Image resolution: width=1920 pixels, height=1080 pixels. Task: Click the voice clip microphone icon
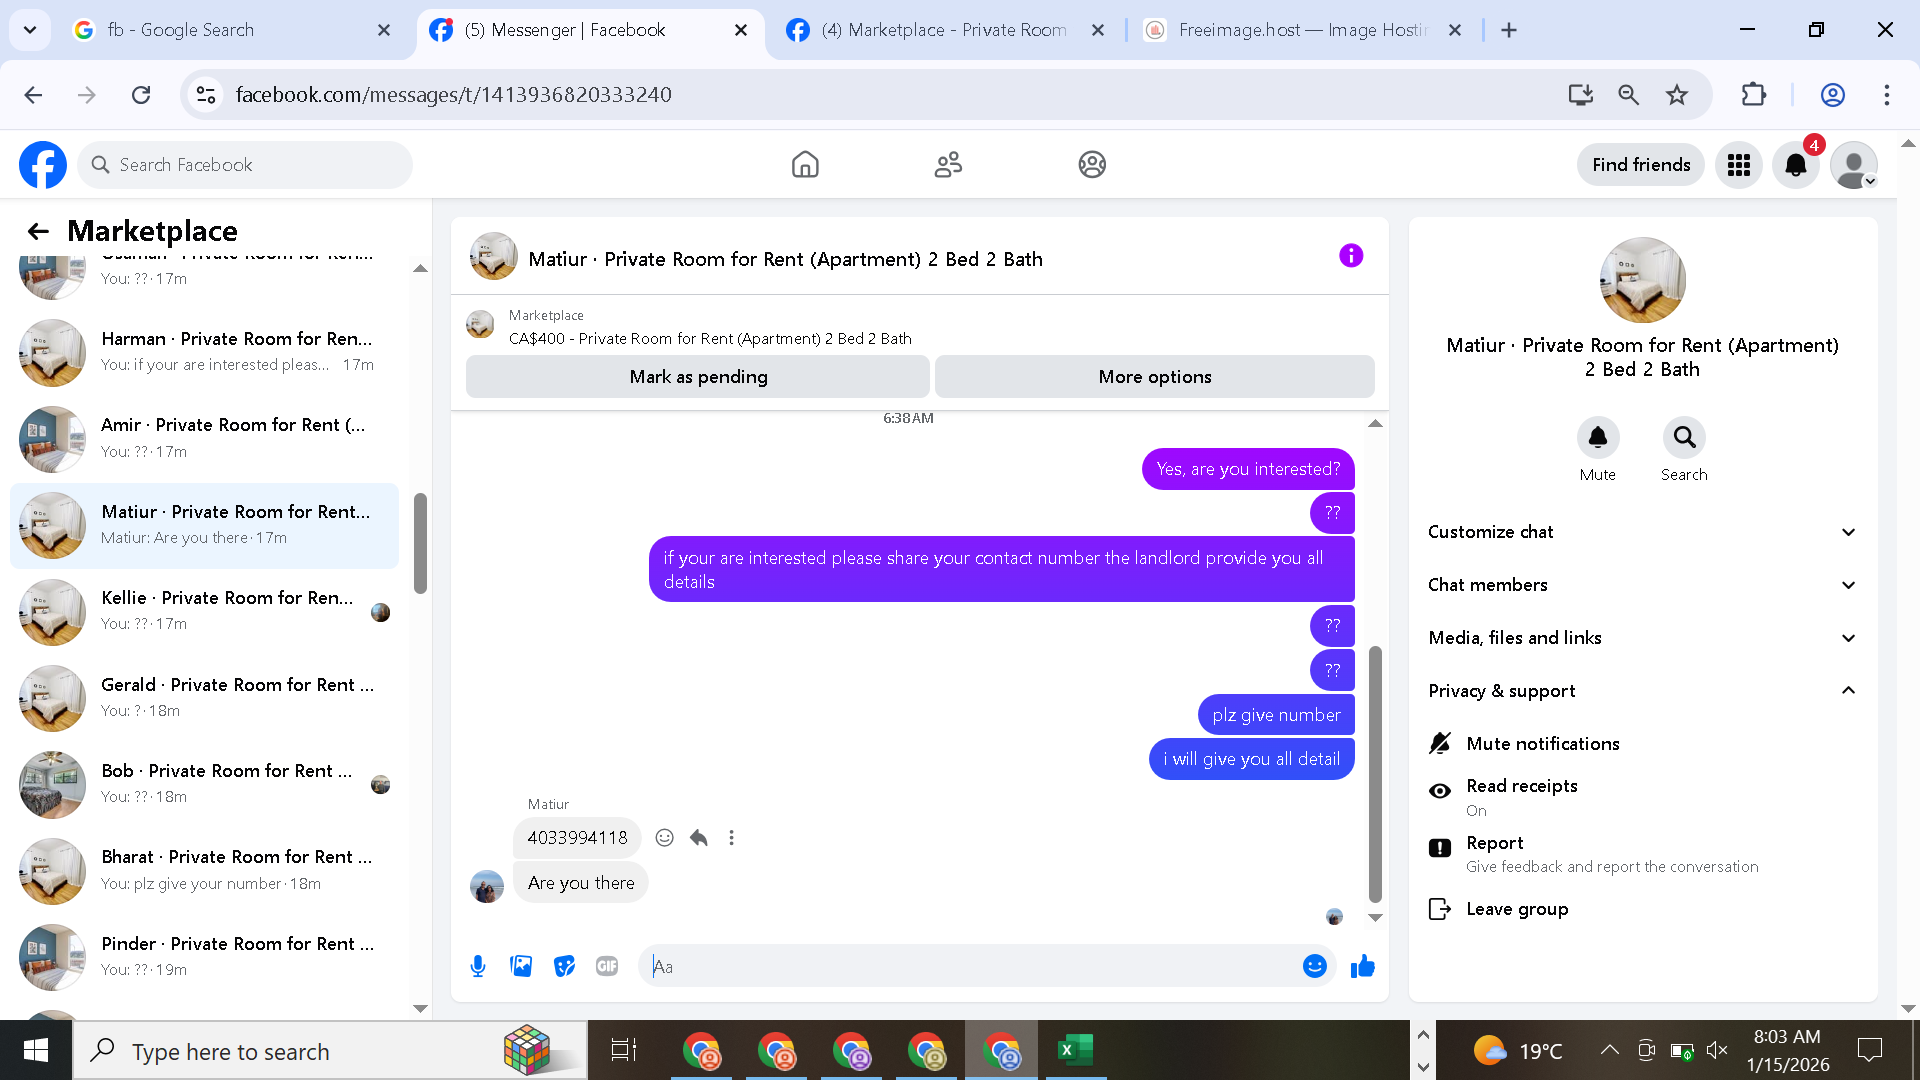(x=478, y=966)
